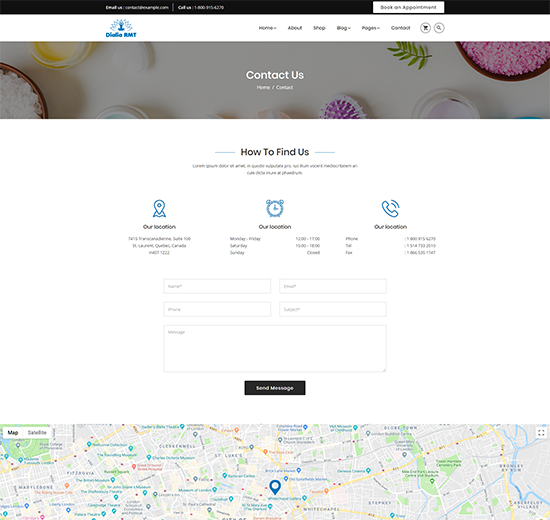Image resolution: width=550 pixels, height=520 pixels.
Task: Click the 'Monday - Friday' hours row
Action: [275, 239]
